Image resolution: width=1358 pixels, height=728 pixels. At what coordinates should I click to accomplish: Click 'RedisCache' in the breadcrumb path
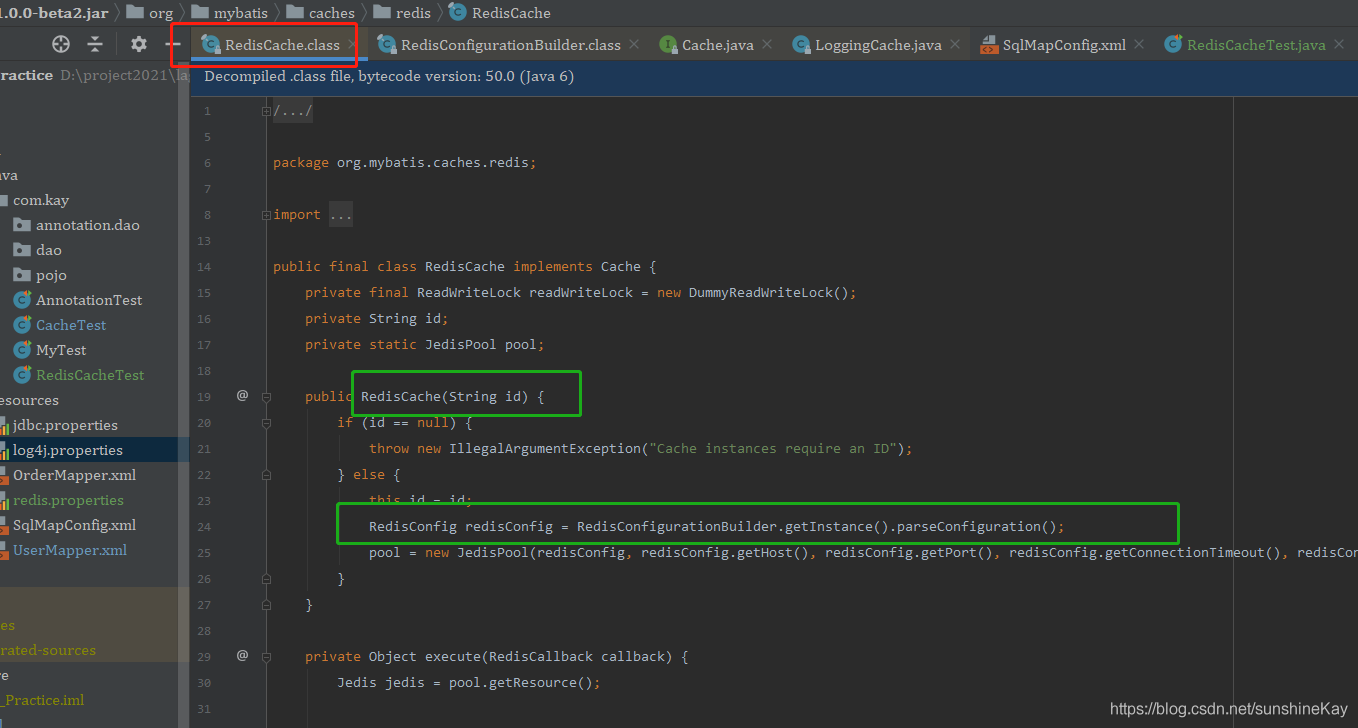pos(511,13)
